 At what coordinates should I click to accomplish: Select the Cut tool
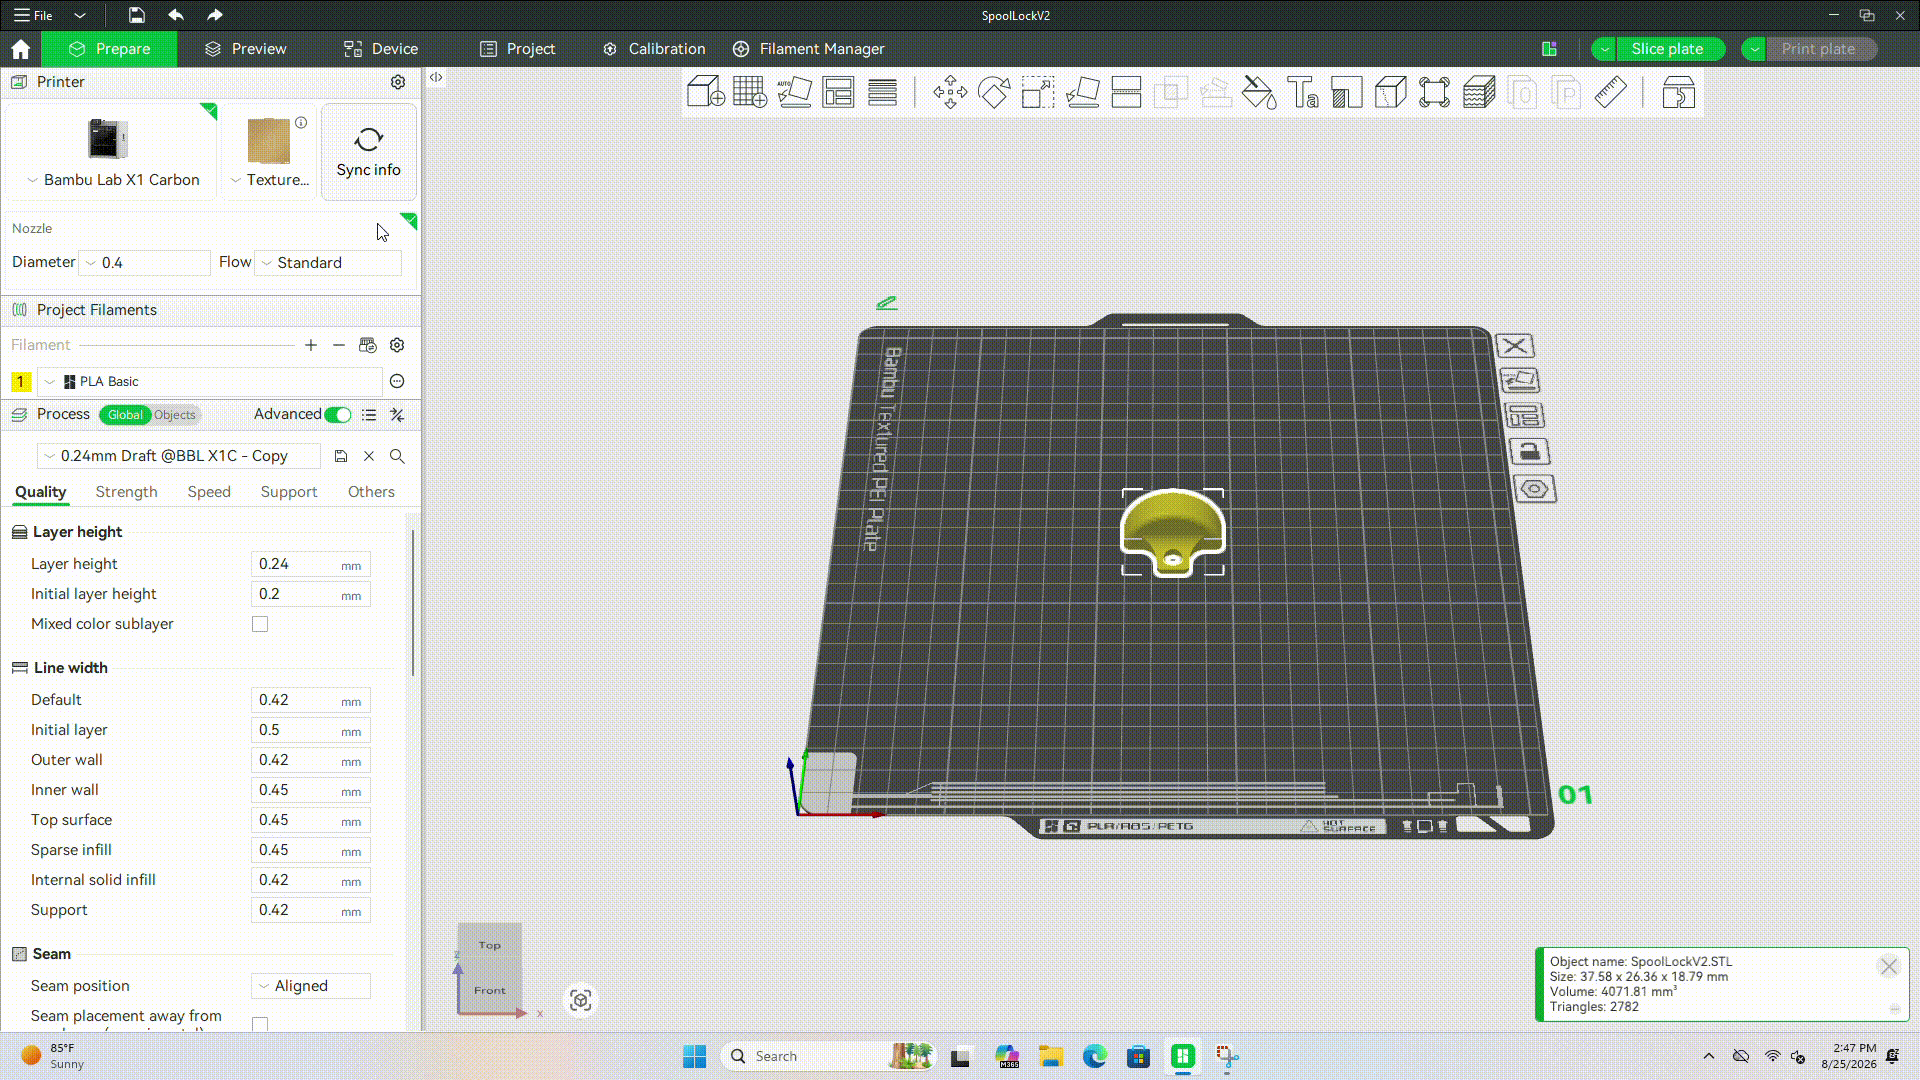coord(1126,93)
